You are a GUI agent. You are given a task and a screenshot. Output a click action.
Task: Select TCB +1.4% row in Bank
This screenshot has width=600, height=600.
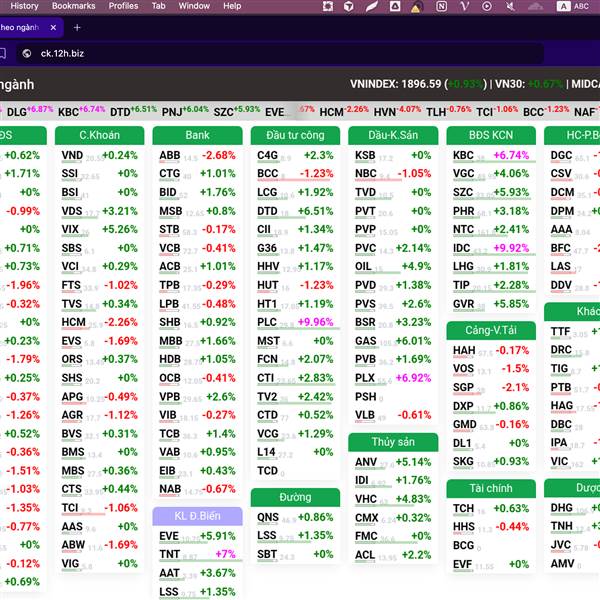197,434
